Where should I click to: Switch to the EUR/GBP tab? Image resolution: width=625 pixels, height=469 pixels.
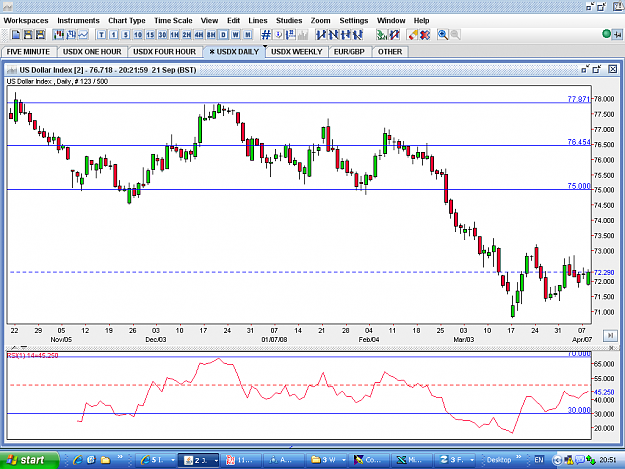[349, 52]
